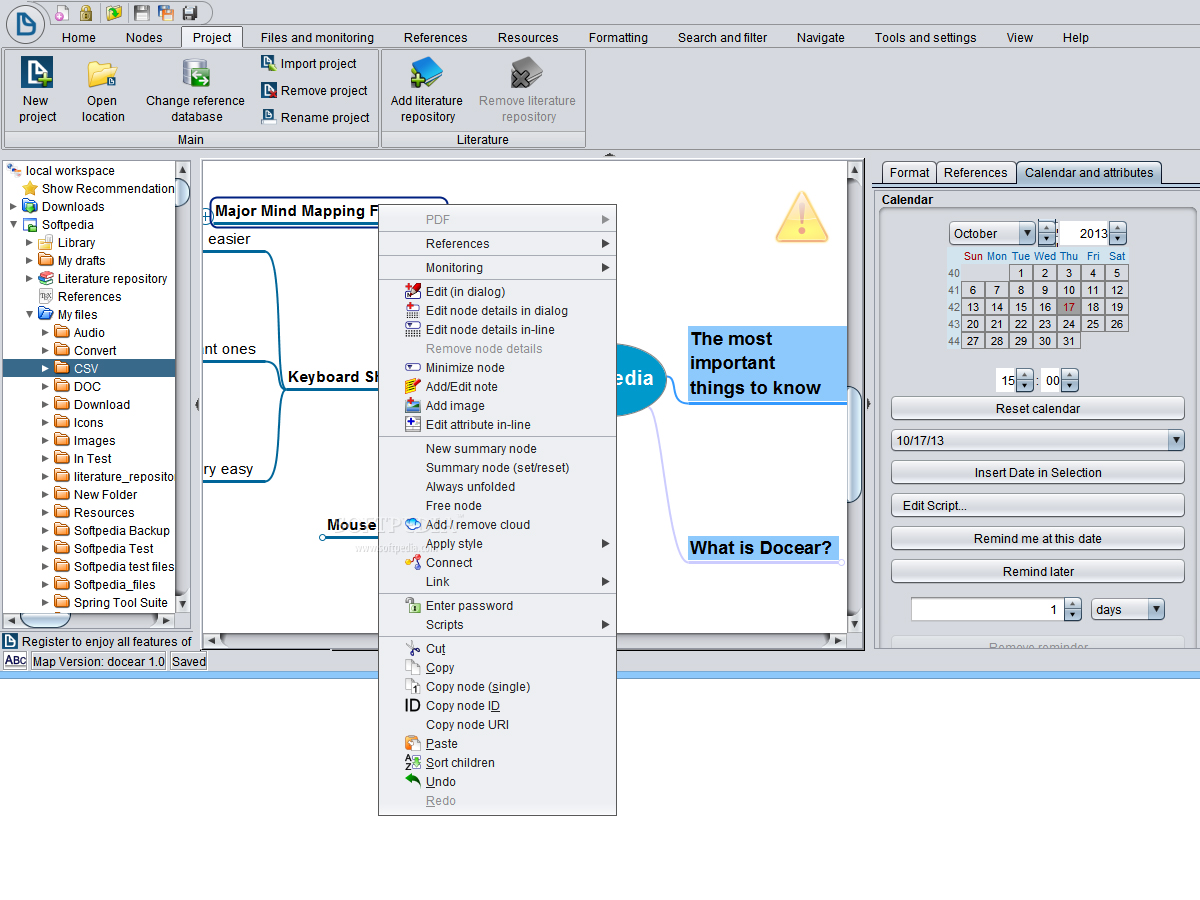Select Sort children in context menu
This screenshot has width=1200, height=900.
pyautogui.click(x=460, y=763)
